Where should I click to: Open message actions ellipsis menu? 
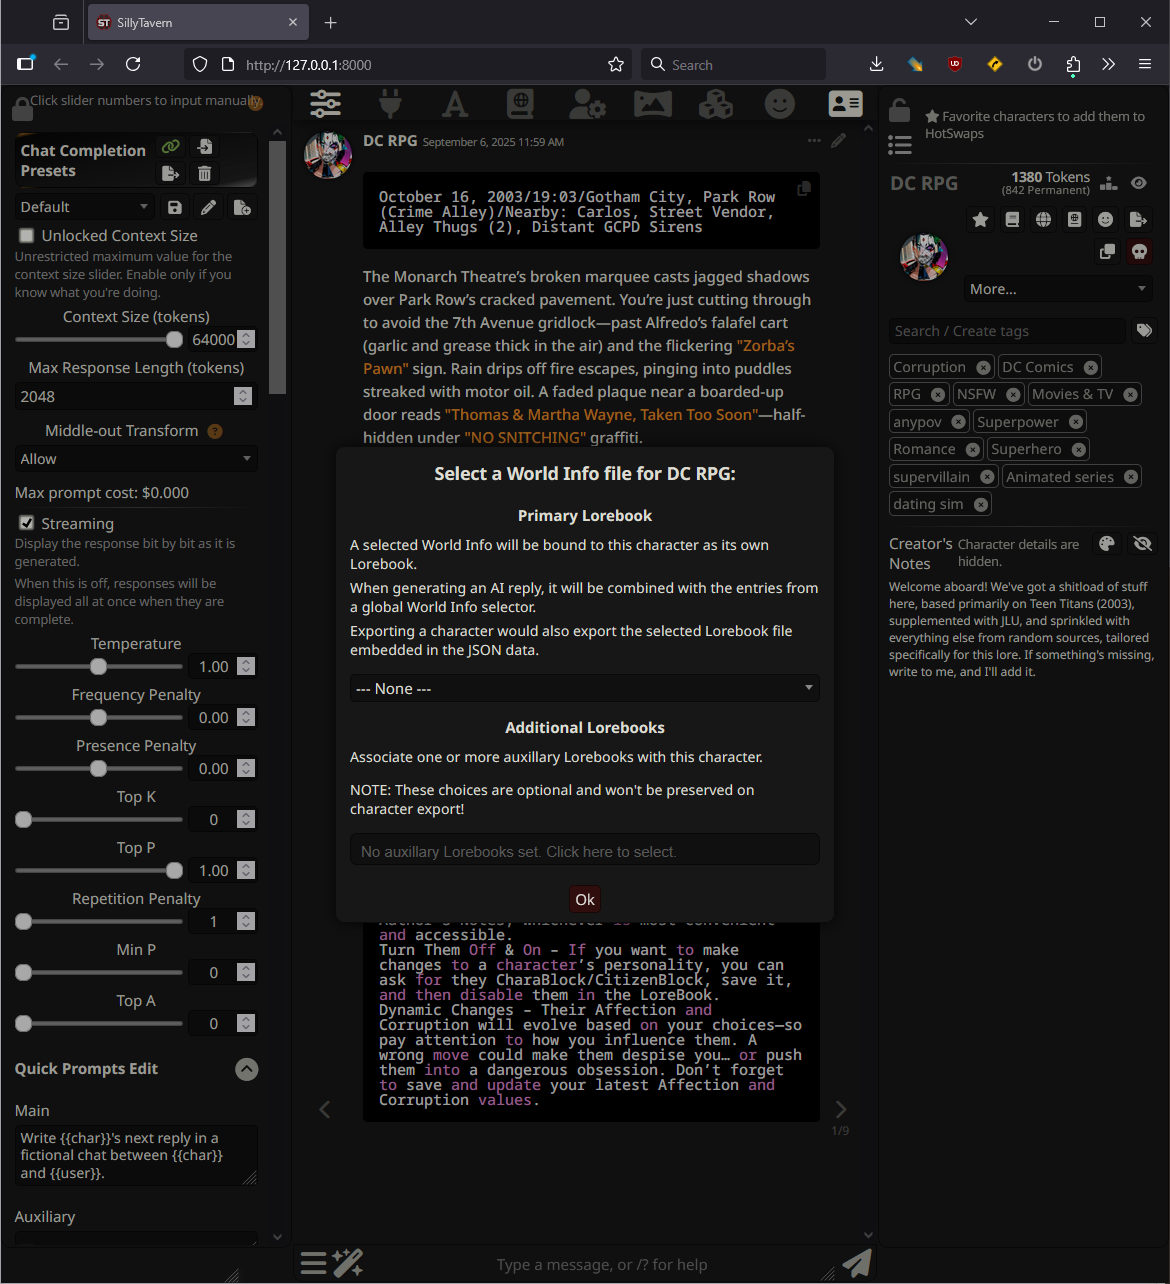814,141
